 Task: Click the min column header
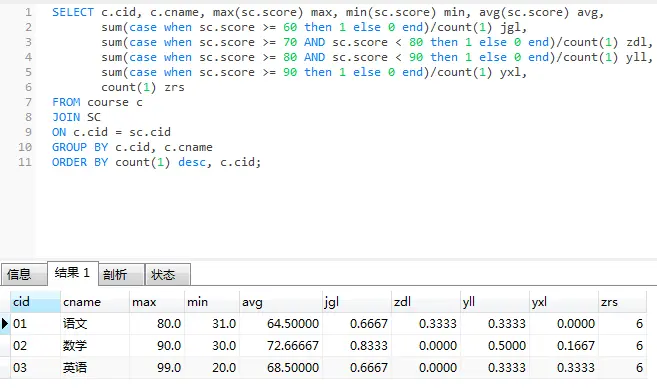pos(212,302)
